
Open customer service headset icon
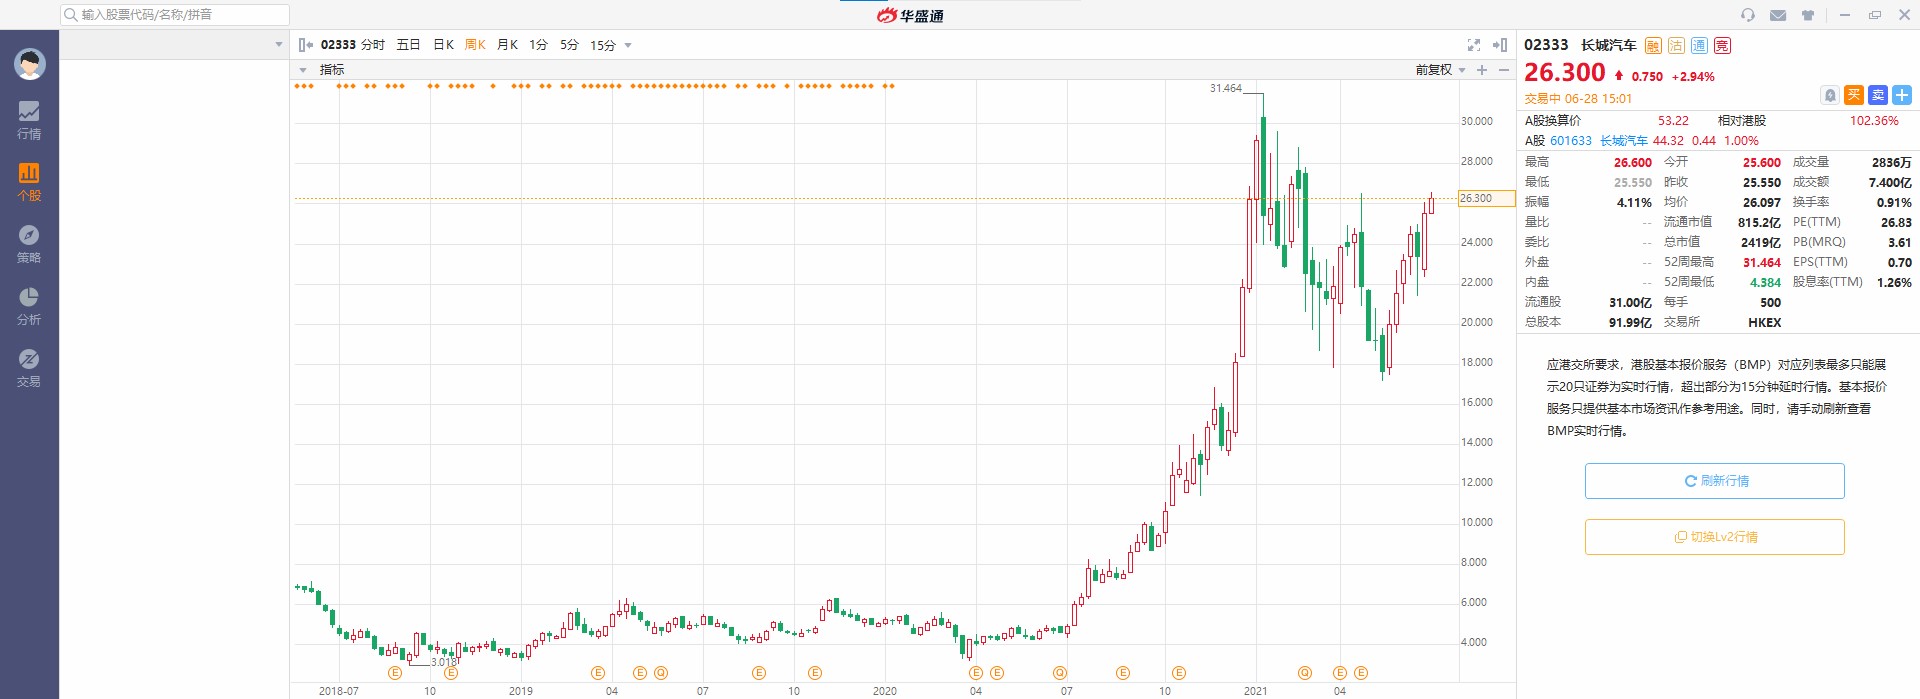(1748, 15)
